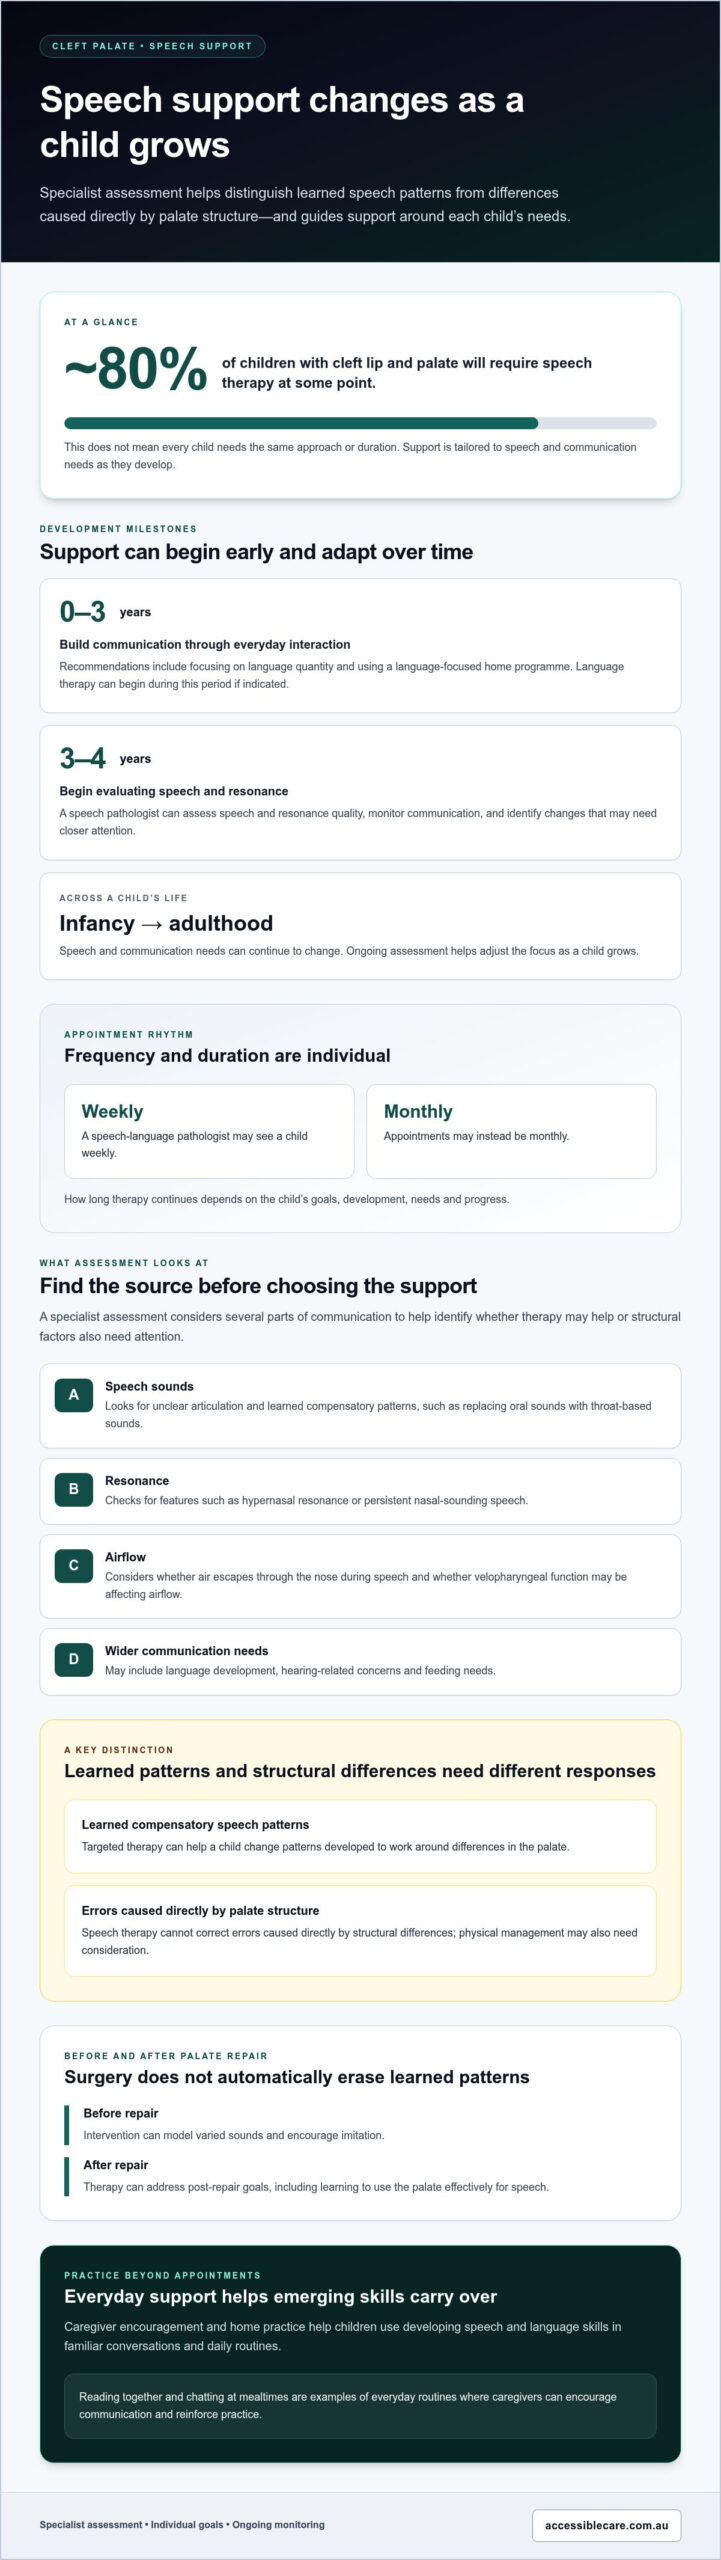This screenshot has height=2560, width=721.
Task: Click the Speech support changes main heading
Action: (282, 122)
